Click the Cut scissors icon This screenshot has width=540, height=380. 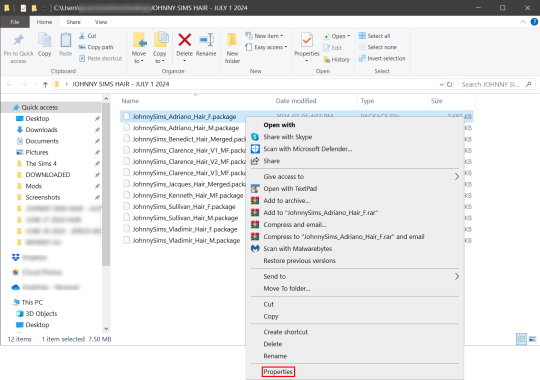tap(82, 35)
